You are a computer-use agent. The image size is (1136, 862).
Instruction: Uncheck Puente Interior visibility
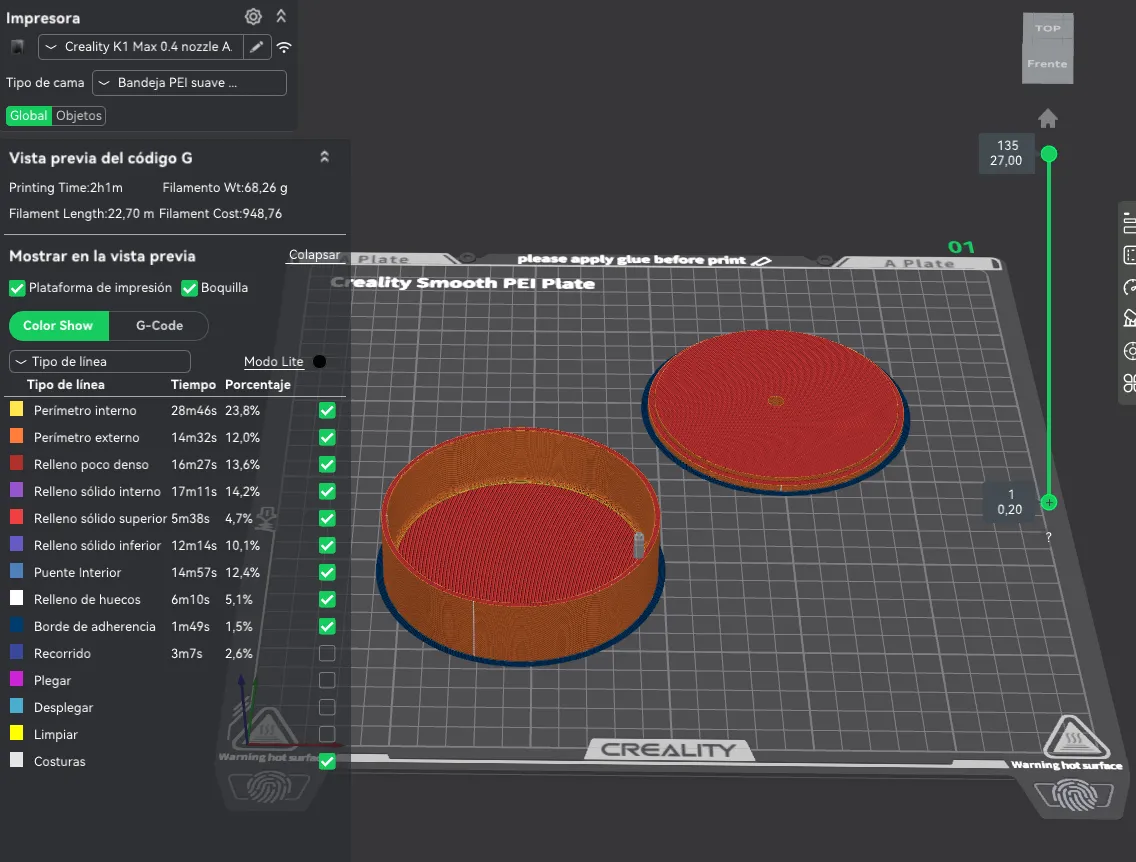pos(327,572)
